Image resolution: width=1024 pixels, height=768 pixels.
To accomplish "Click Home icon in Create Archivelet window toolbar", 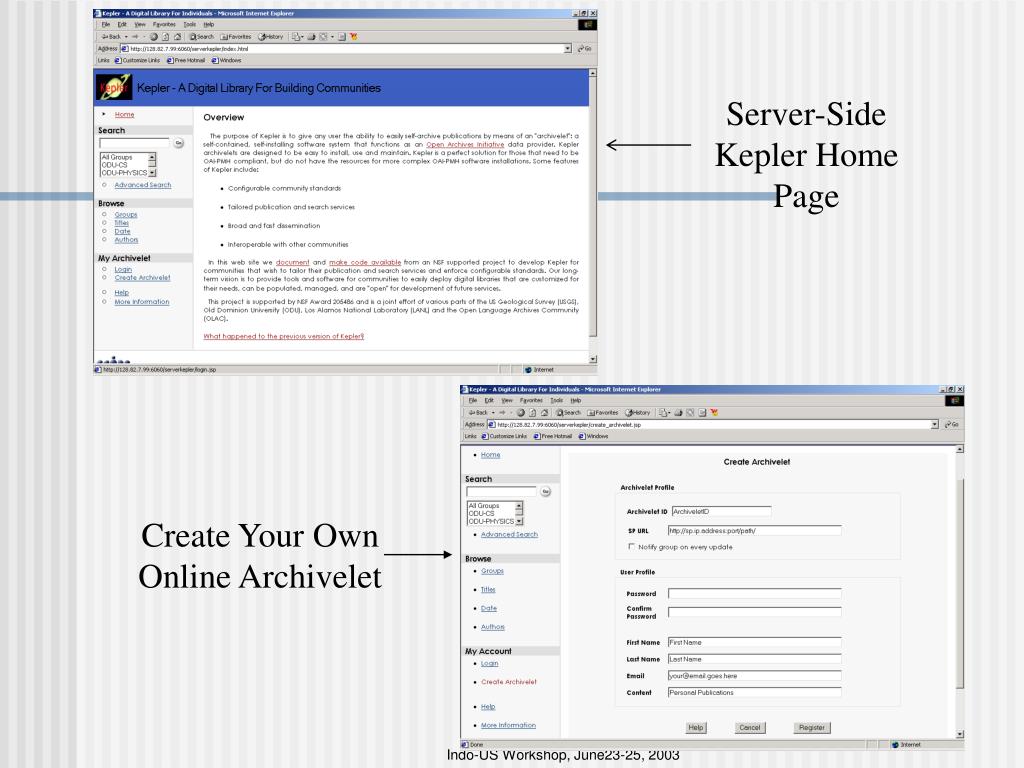I will (545, 413).
